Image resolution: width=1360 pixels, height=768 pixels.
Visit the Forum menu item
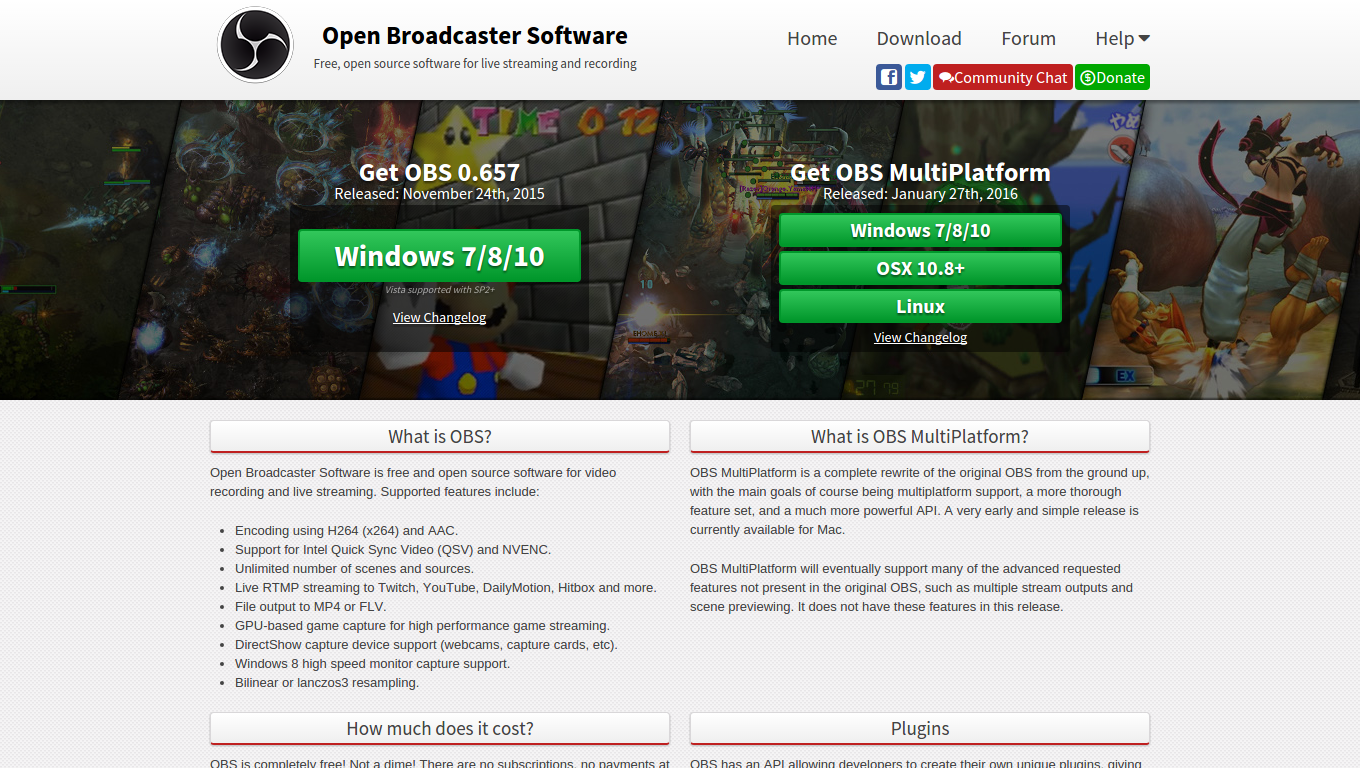pos(1028,38)
